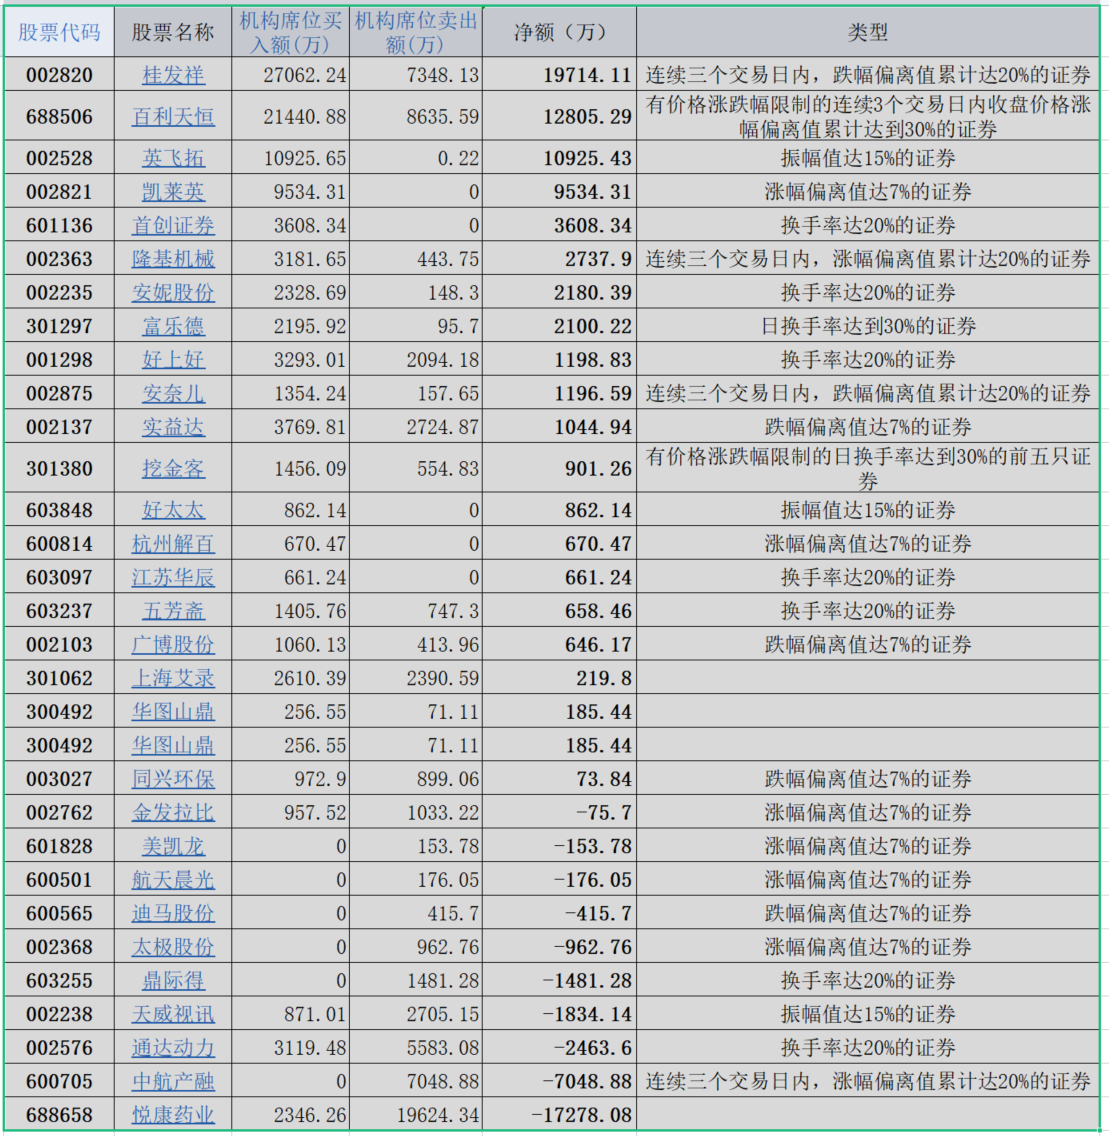Select the 股票代码 header cell
Screen dimensions: 1109x1136
coord(59,32)
